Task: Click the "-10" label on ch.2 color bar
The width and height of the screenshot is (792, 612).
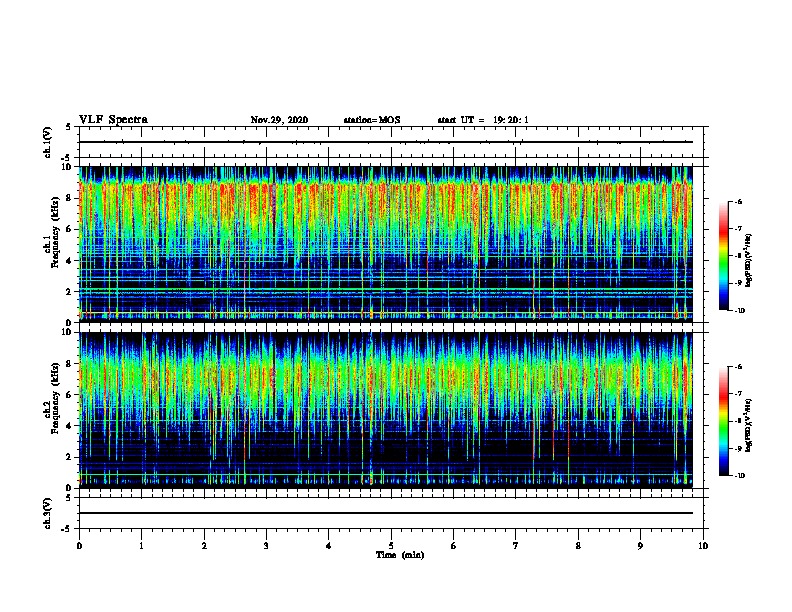Action: click(x=739, y=476)
